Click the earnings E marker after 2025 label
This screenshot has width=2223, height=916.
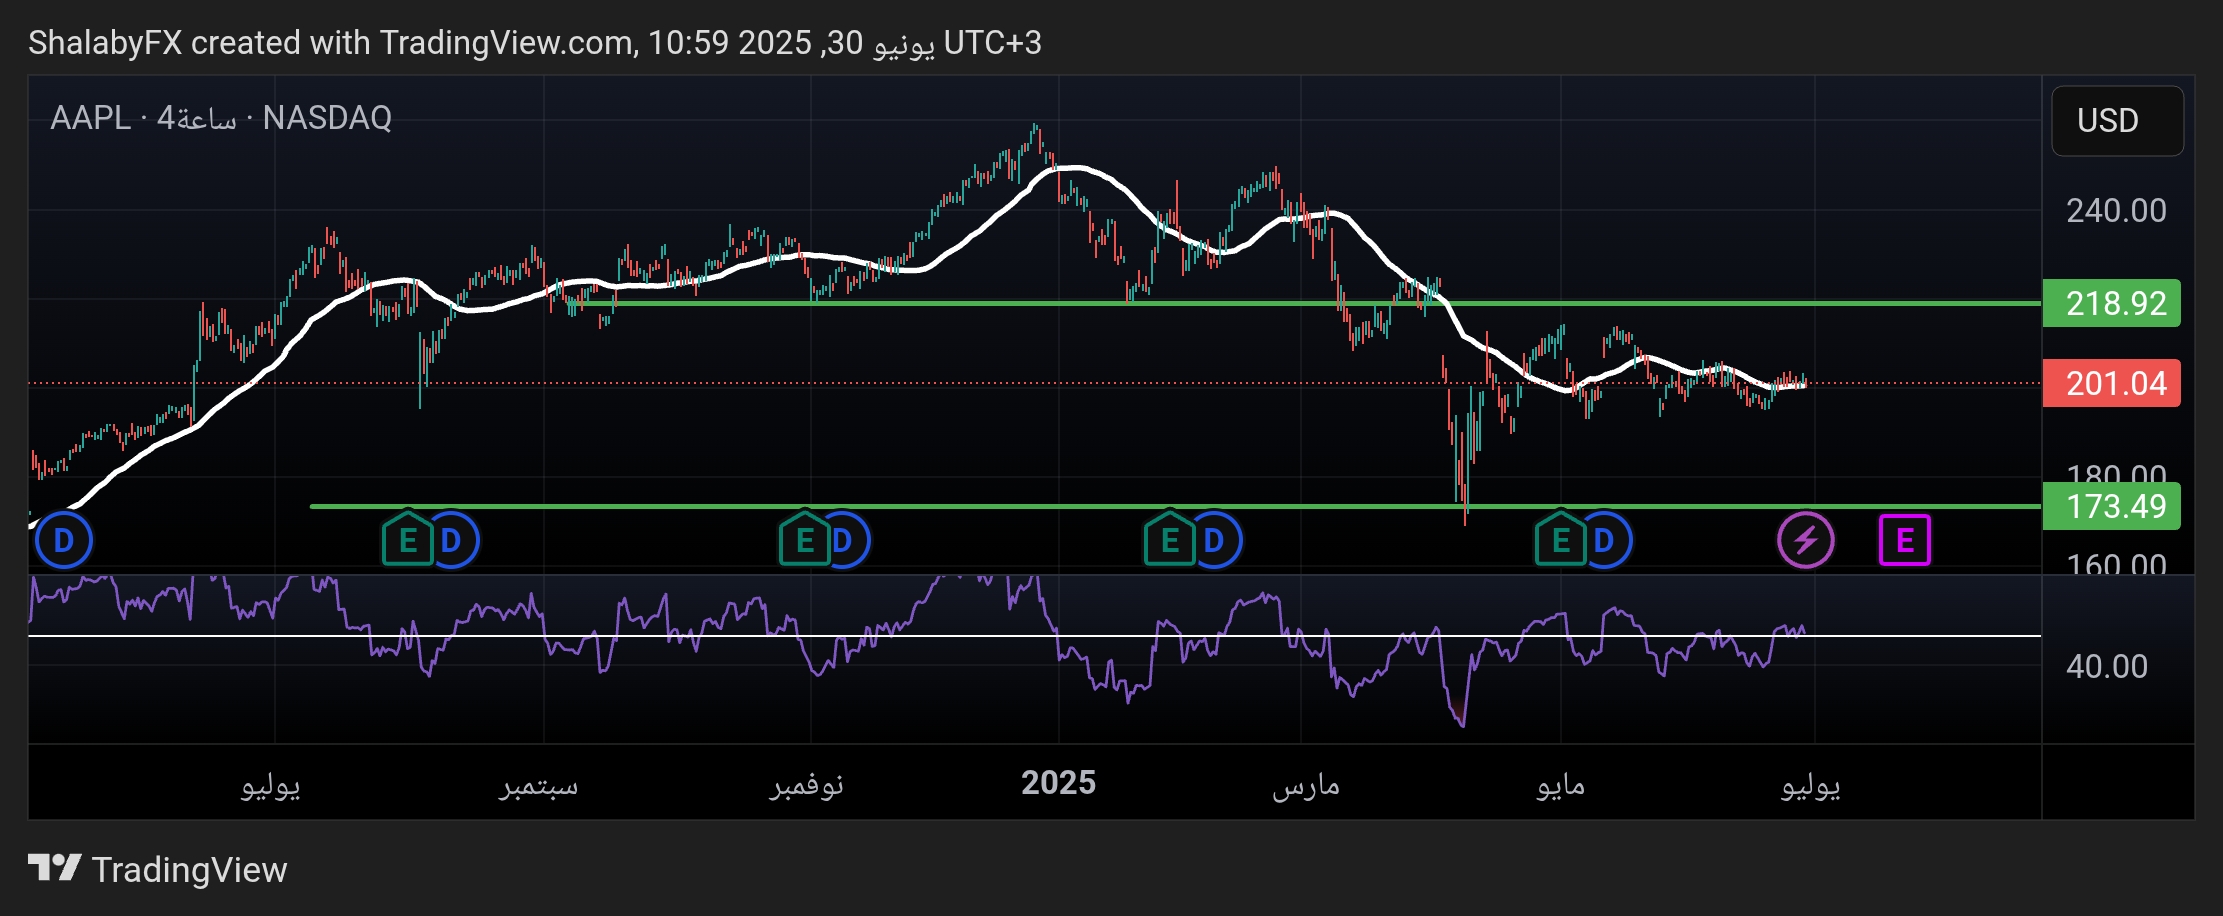click(1169, 541)
